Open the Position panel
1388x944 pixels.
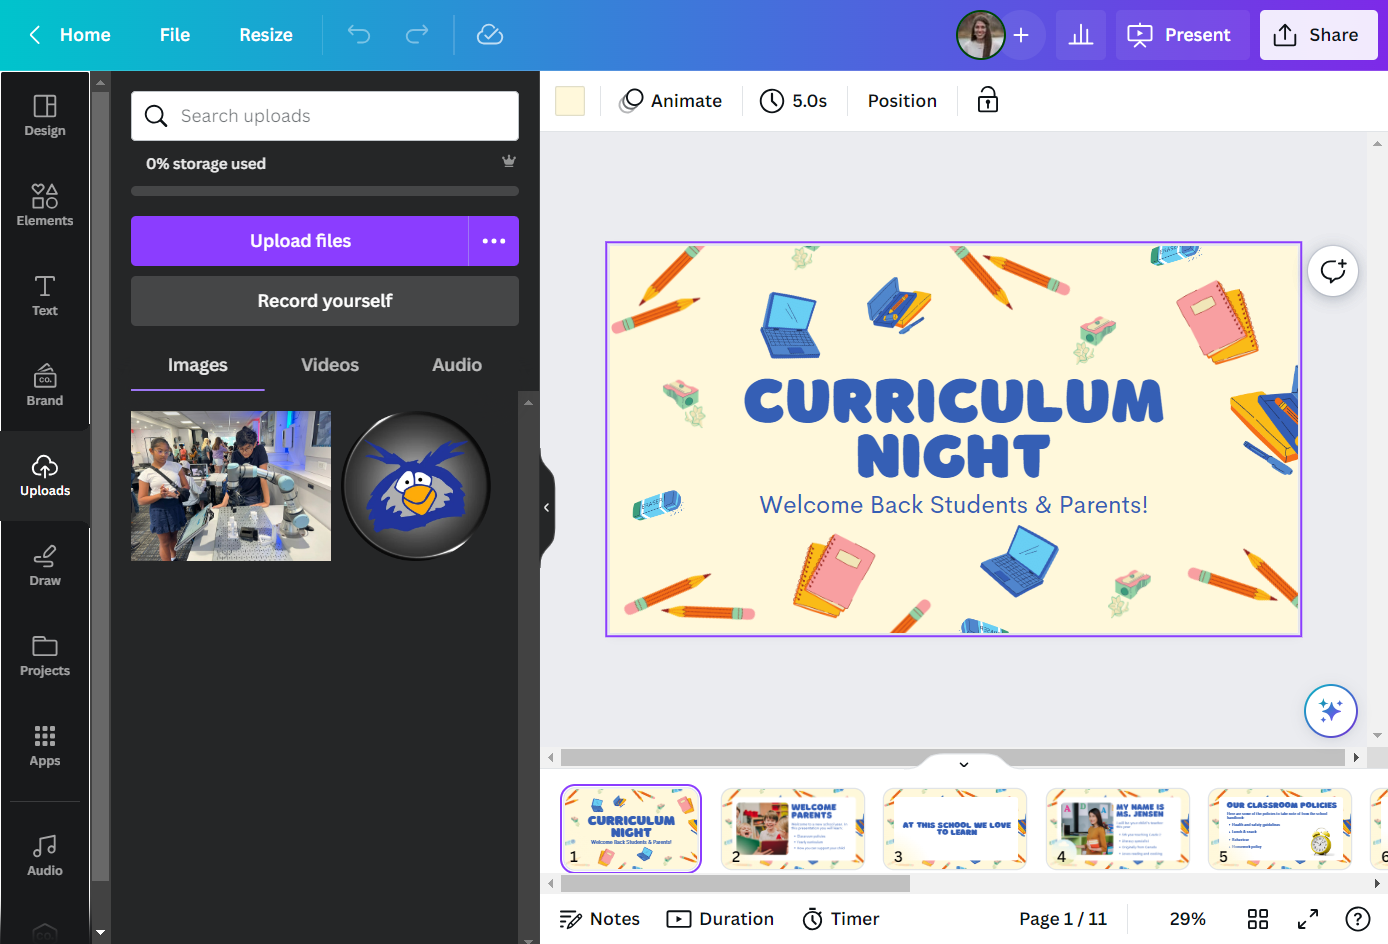point(902,101)
